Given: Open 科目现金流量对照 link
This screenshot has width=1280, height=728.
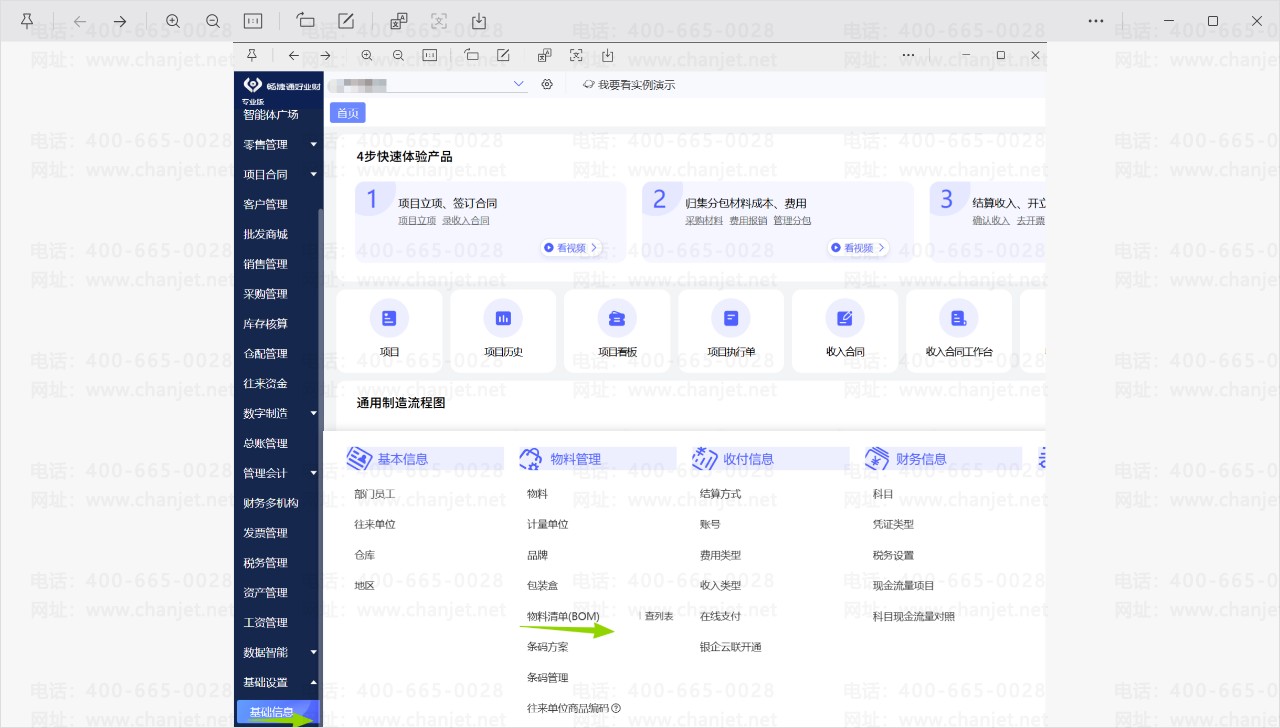Looking at the screenshot, I should (914, 616).
